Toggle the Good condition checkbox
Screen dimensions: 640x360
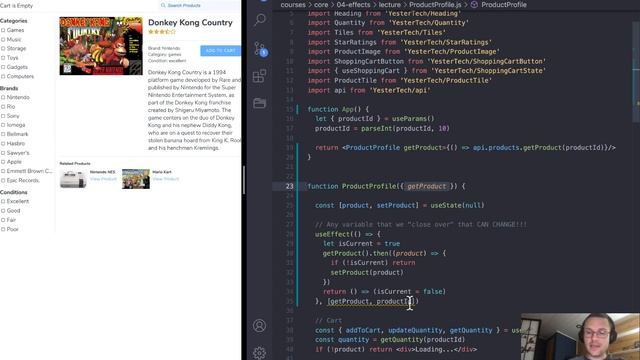click(3, 211)
